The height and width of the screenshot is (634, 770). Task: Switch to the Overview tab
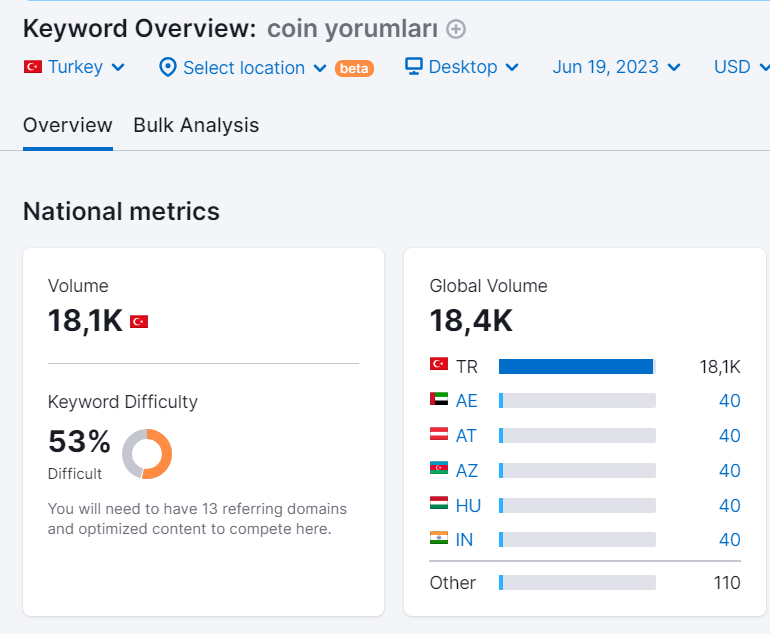click(68, 125)
